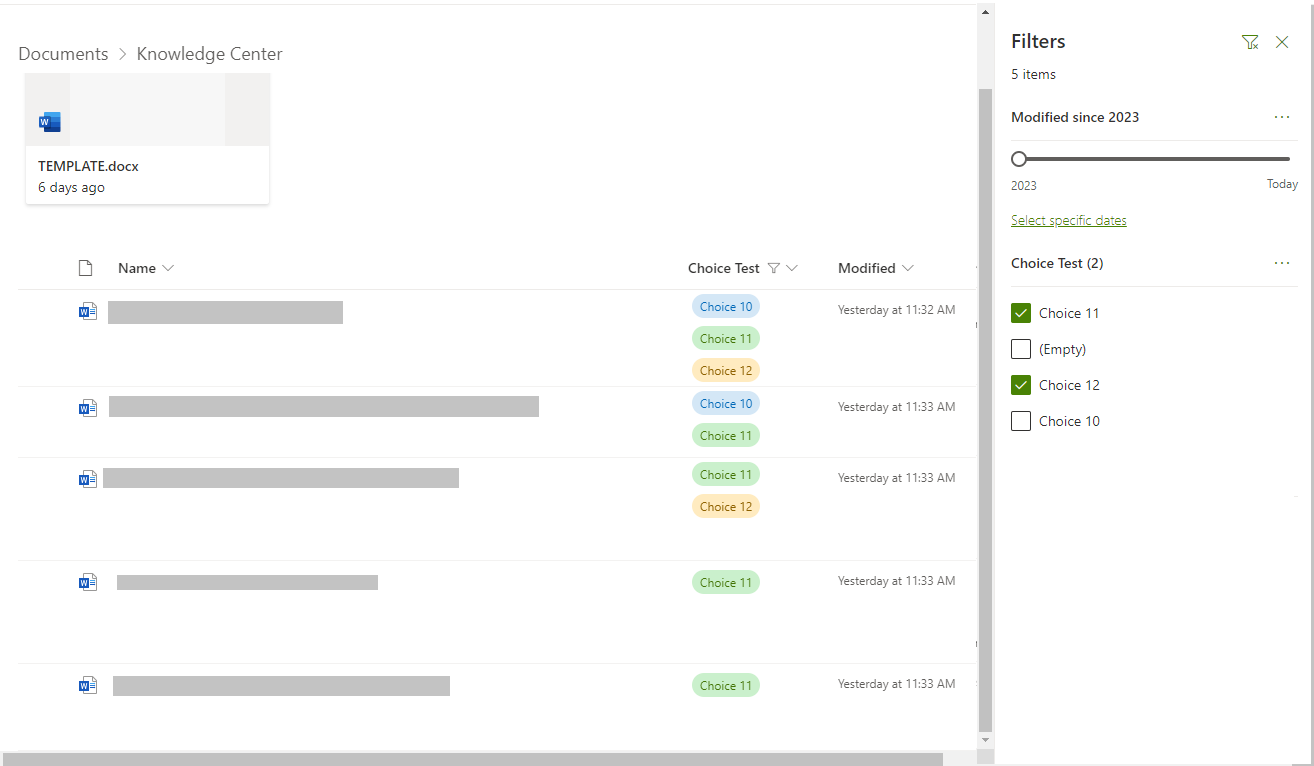This screenshot has width=1314, height=766.
Task: Click the filter icon in Choice Test column header
Action: pyautogui.click(x=773, y=268)
